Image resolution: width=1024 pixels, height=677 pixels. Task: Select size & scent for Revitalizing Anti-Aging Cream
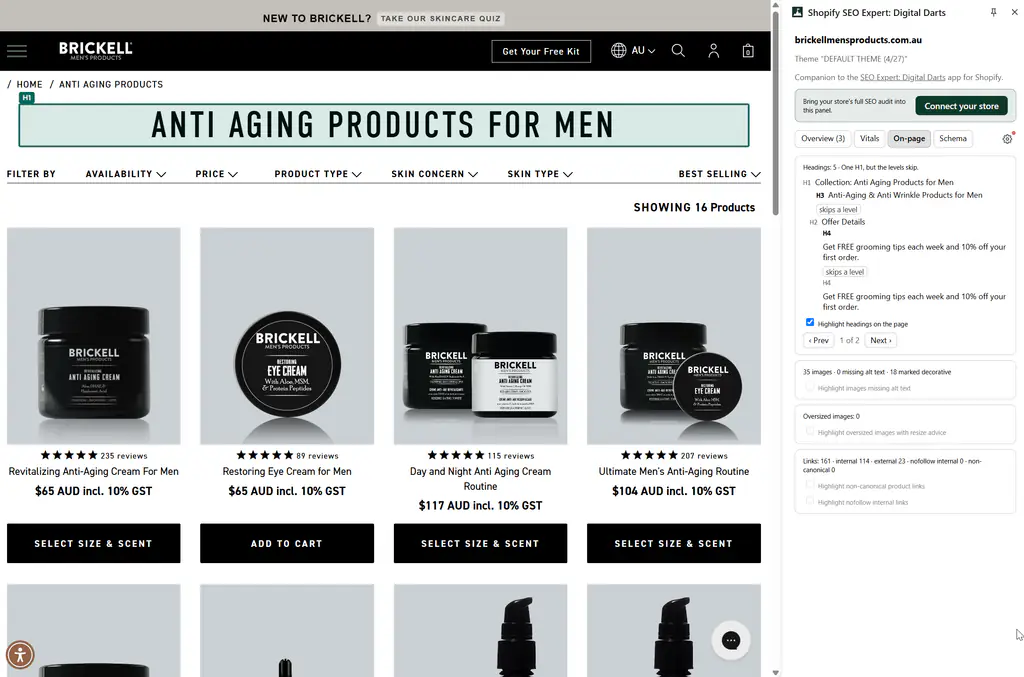click(x=93, y=543)
